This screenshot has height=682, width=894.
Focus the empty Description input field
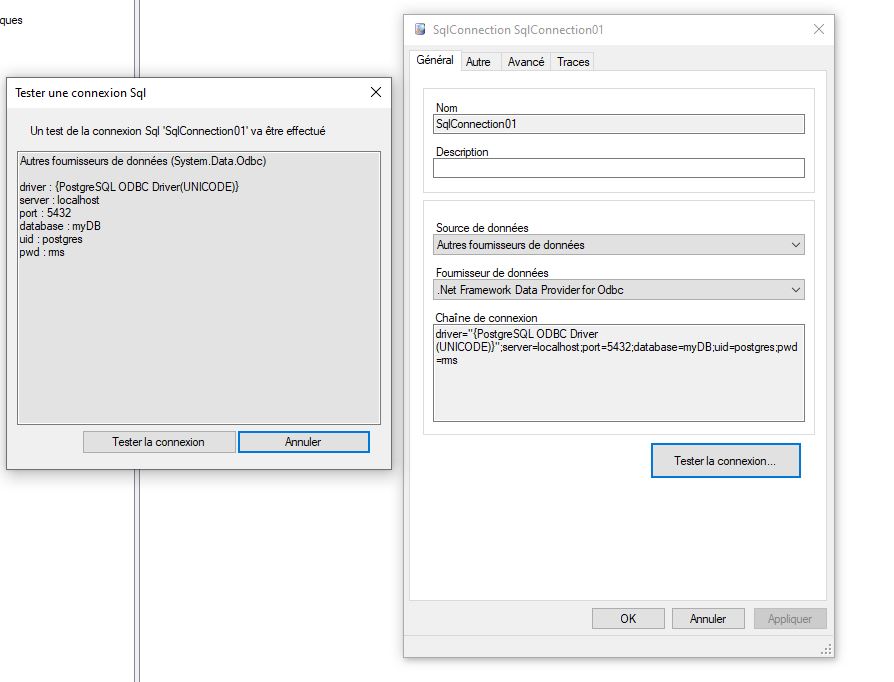pyautogui.click(x=618, y=168)
